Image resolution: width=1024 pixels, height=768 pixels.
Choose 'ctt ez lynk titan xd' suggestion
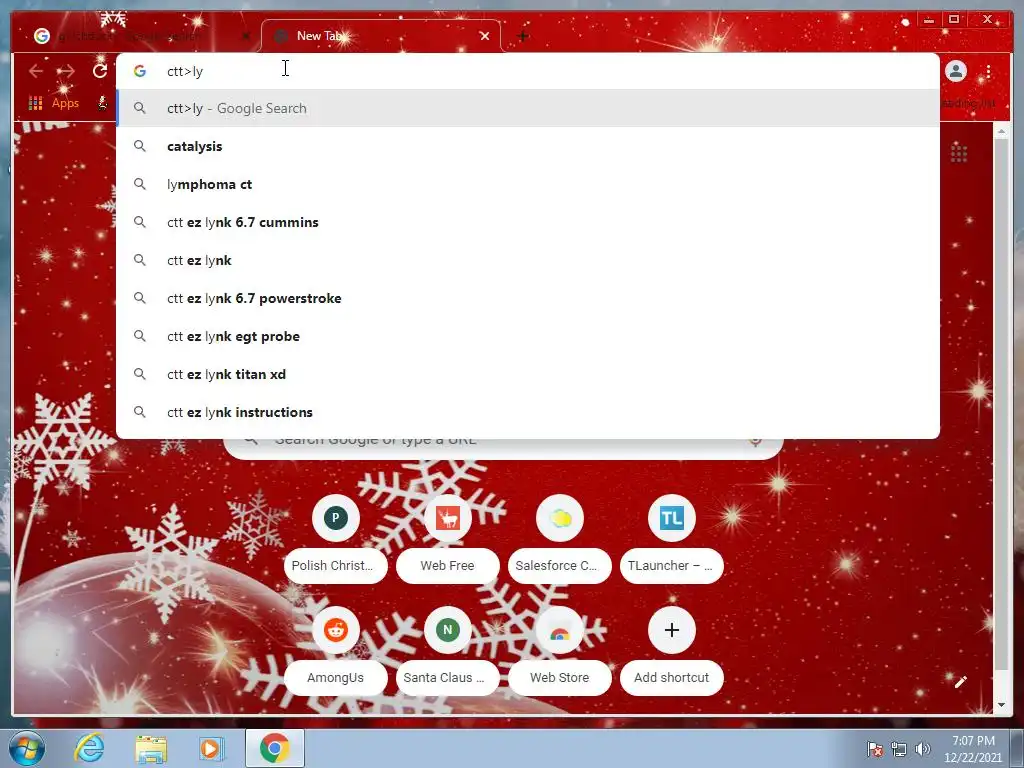pos(528,374)
